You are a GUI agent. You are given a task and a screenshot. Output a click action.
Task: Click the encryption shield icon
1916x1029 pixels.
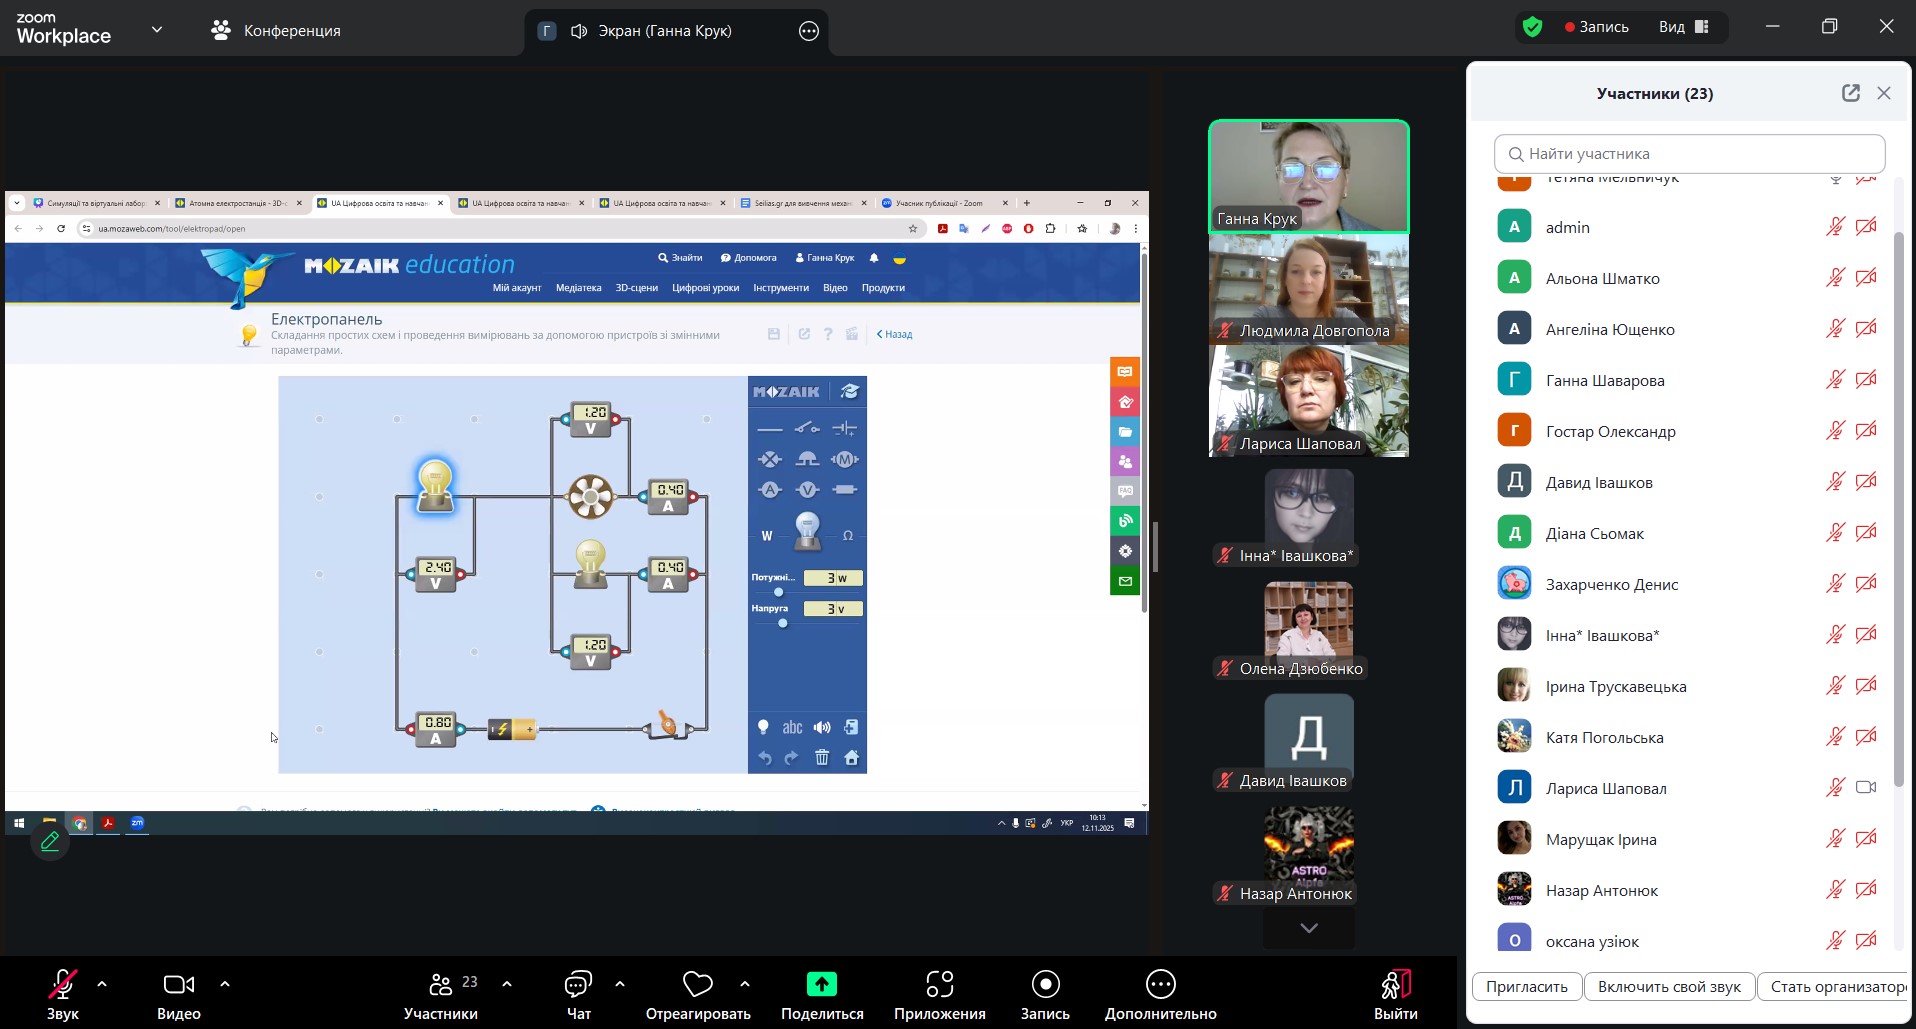[1532, 27]
